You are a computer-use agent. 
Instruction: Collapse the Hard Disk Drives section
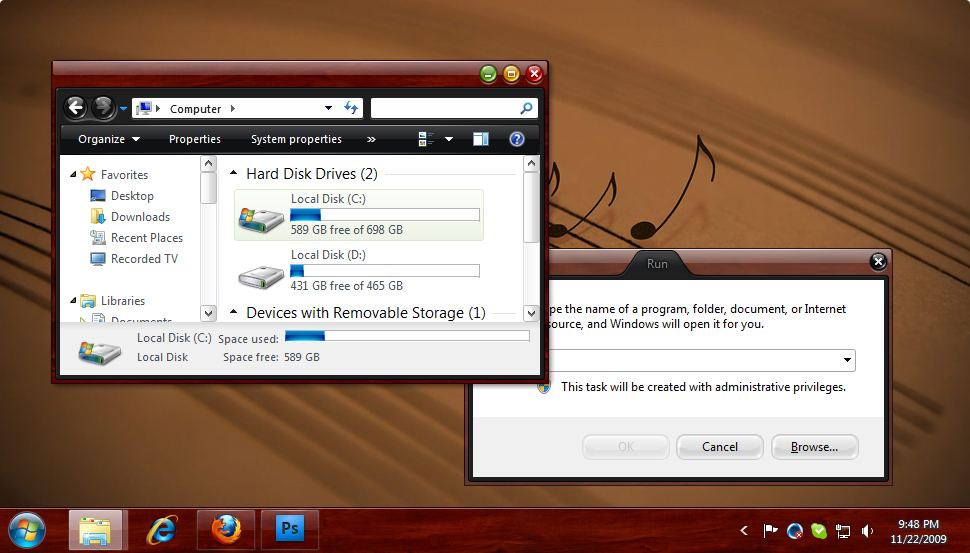[x=234, y=174]
